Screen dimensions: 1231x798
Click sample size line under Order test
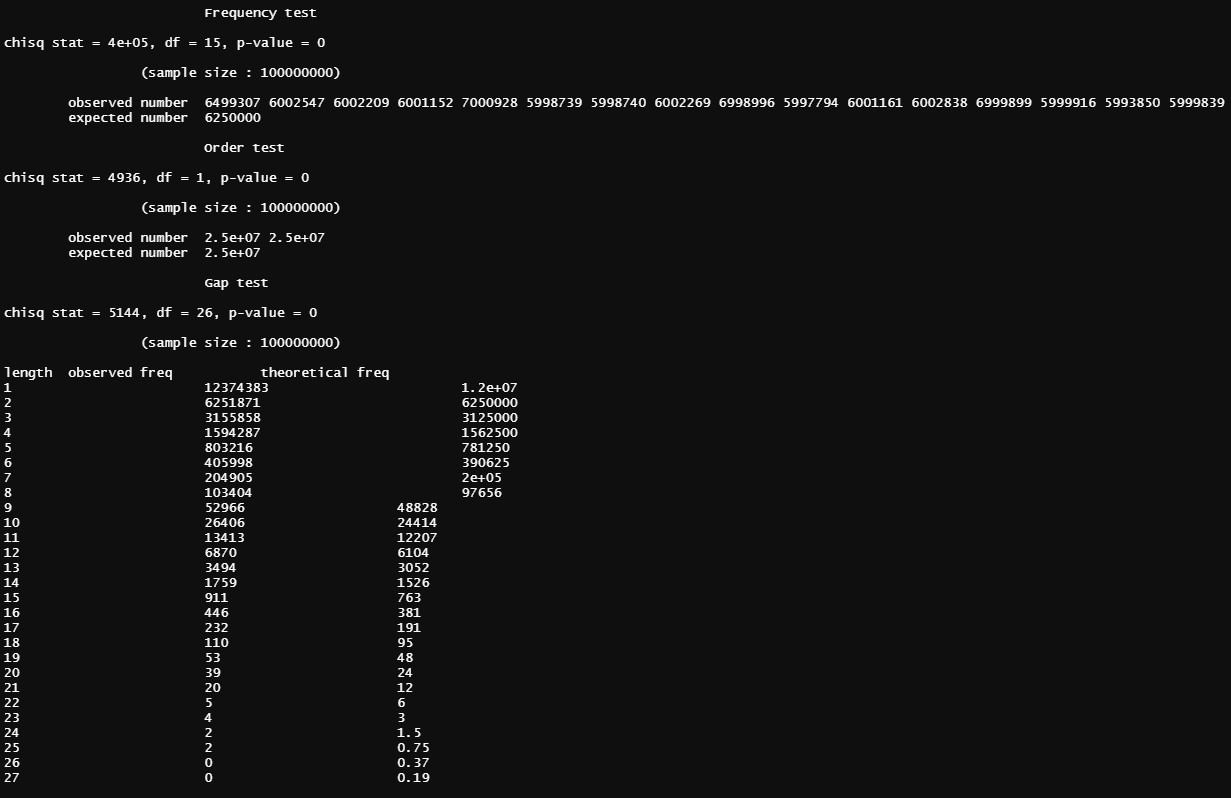240,208
